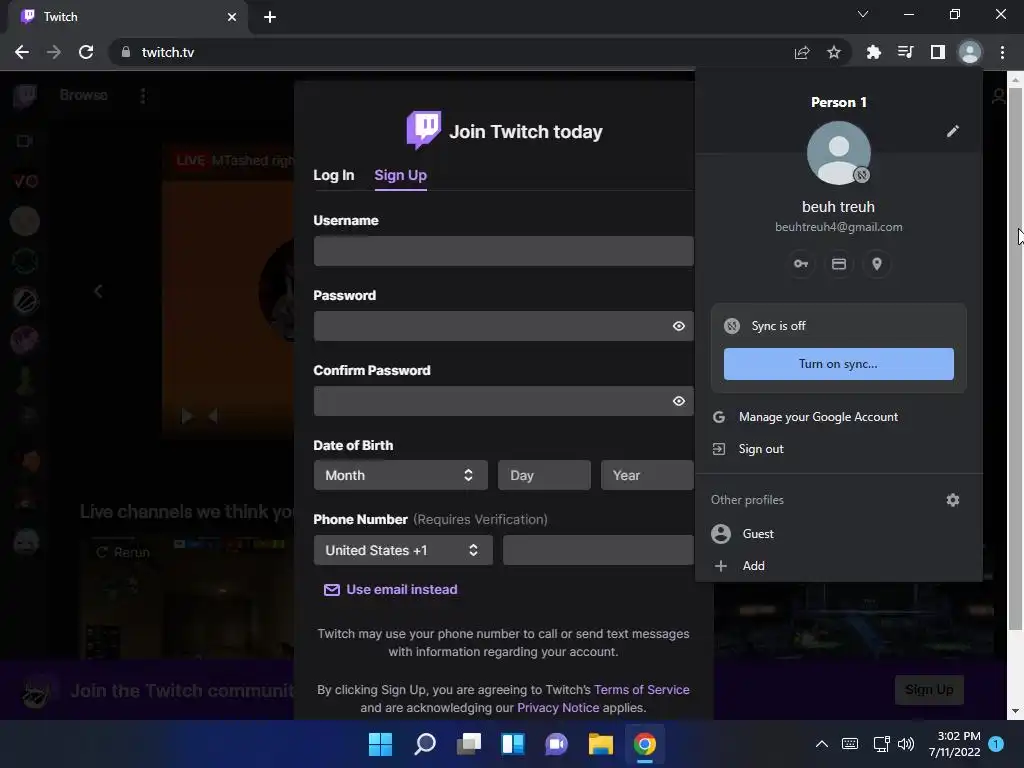Choose Sign out in profile menu
This screenshot has width=1024, height=768.
pos(839,449)
